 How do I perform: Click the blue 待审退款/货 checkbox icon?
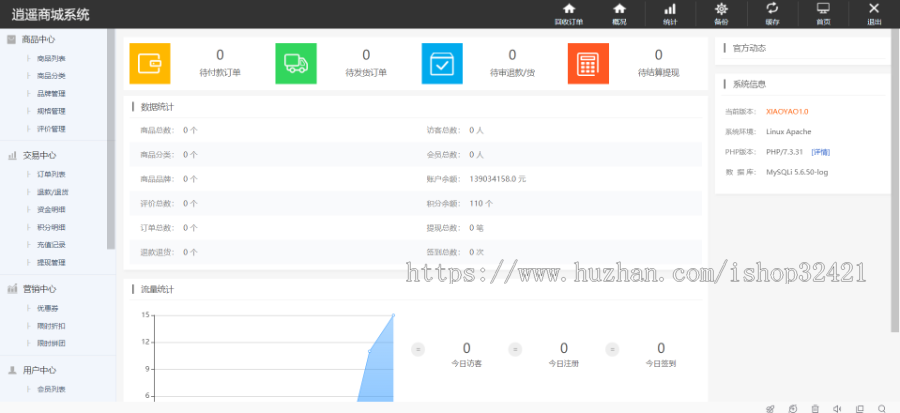tap(442, 64)
